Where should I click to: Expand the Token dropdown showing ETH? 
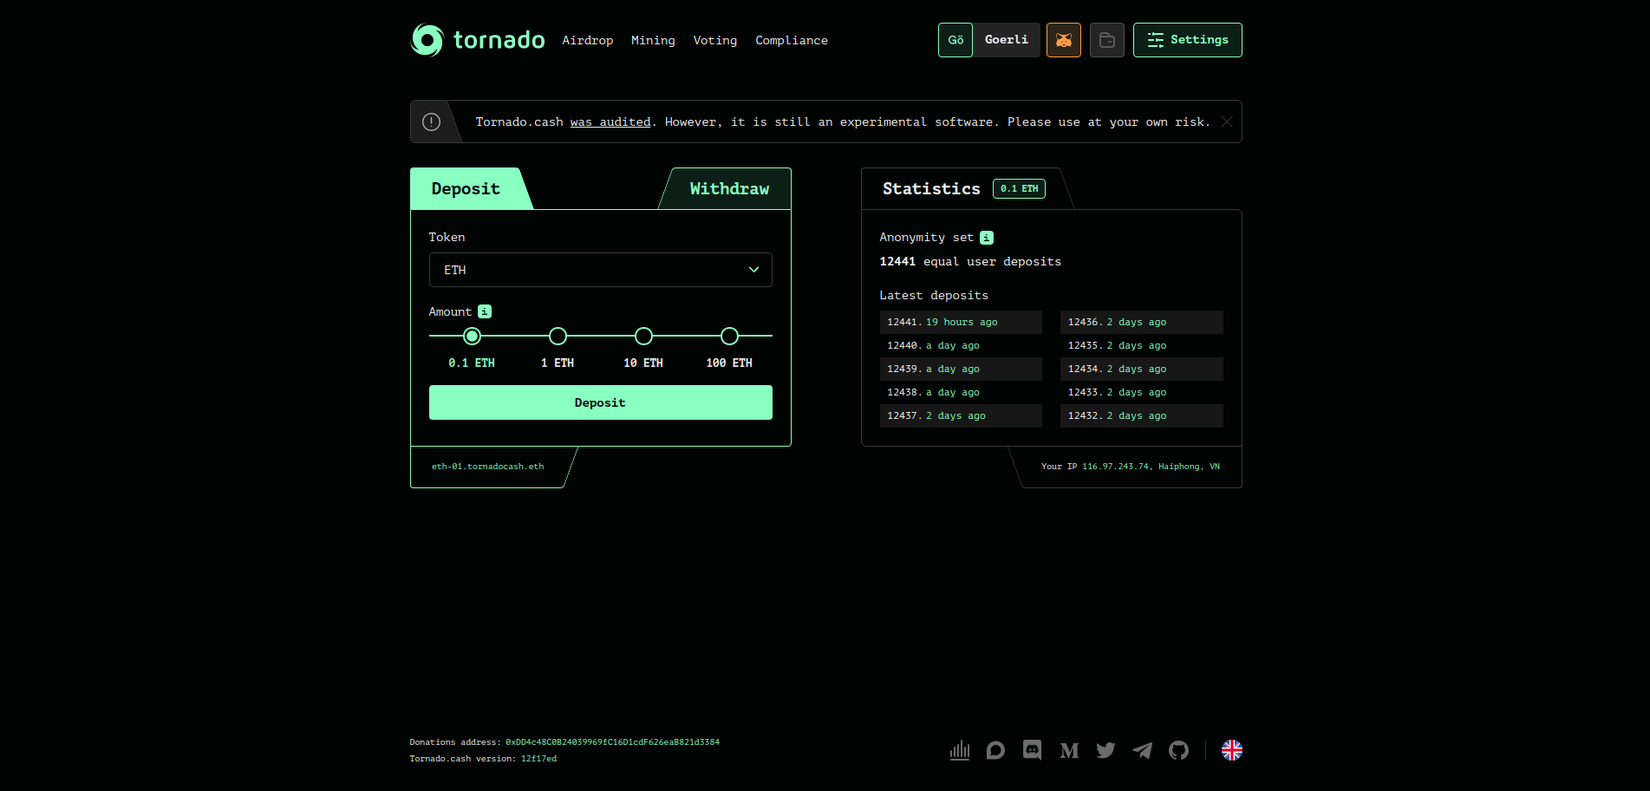pos(600,270)
